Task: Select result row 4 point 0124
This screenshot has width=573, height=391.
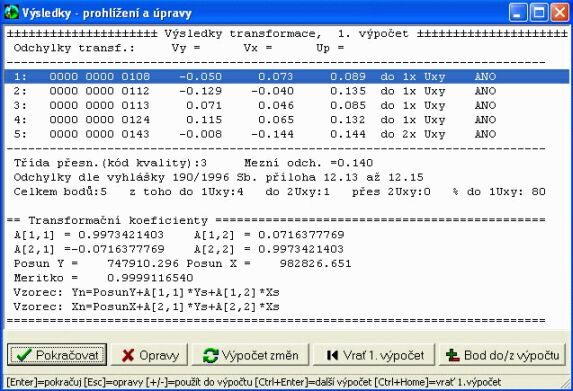Action: click(286, 119)
